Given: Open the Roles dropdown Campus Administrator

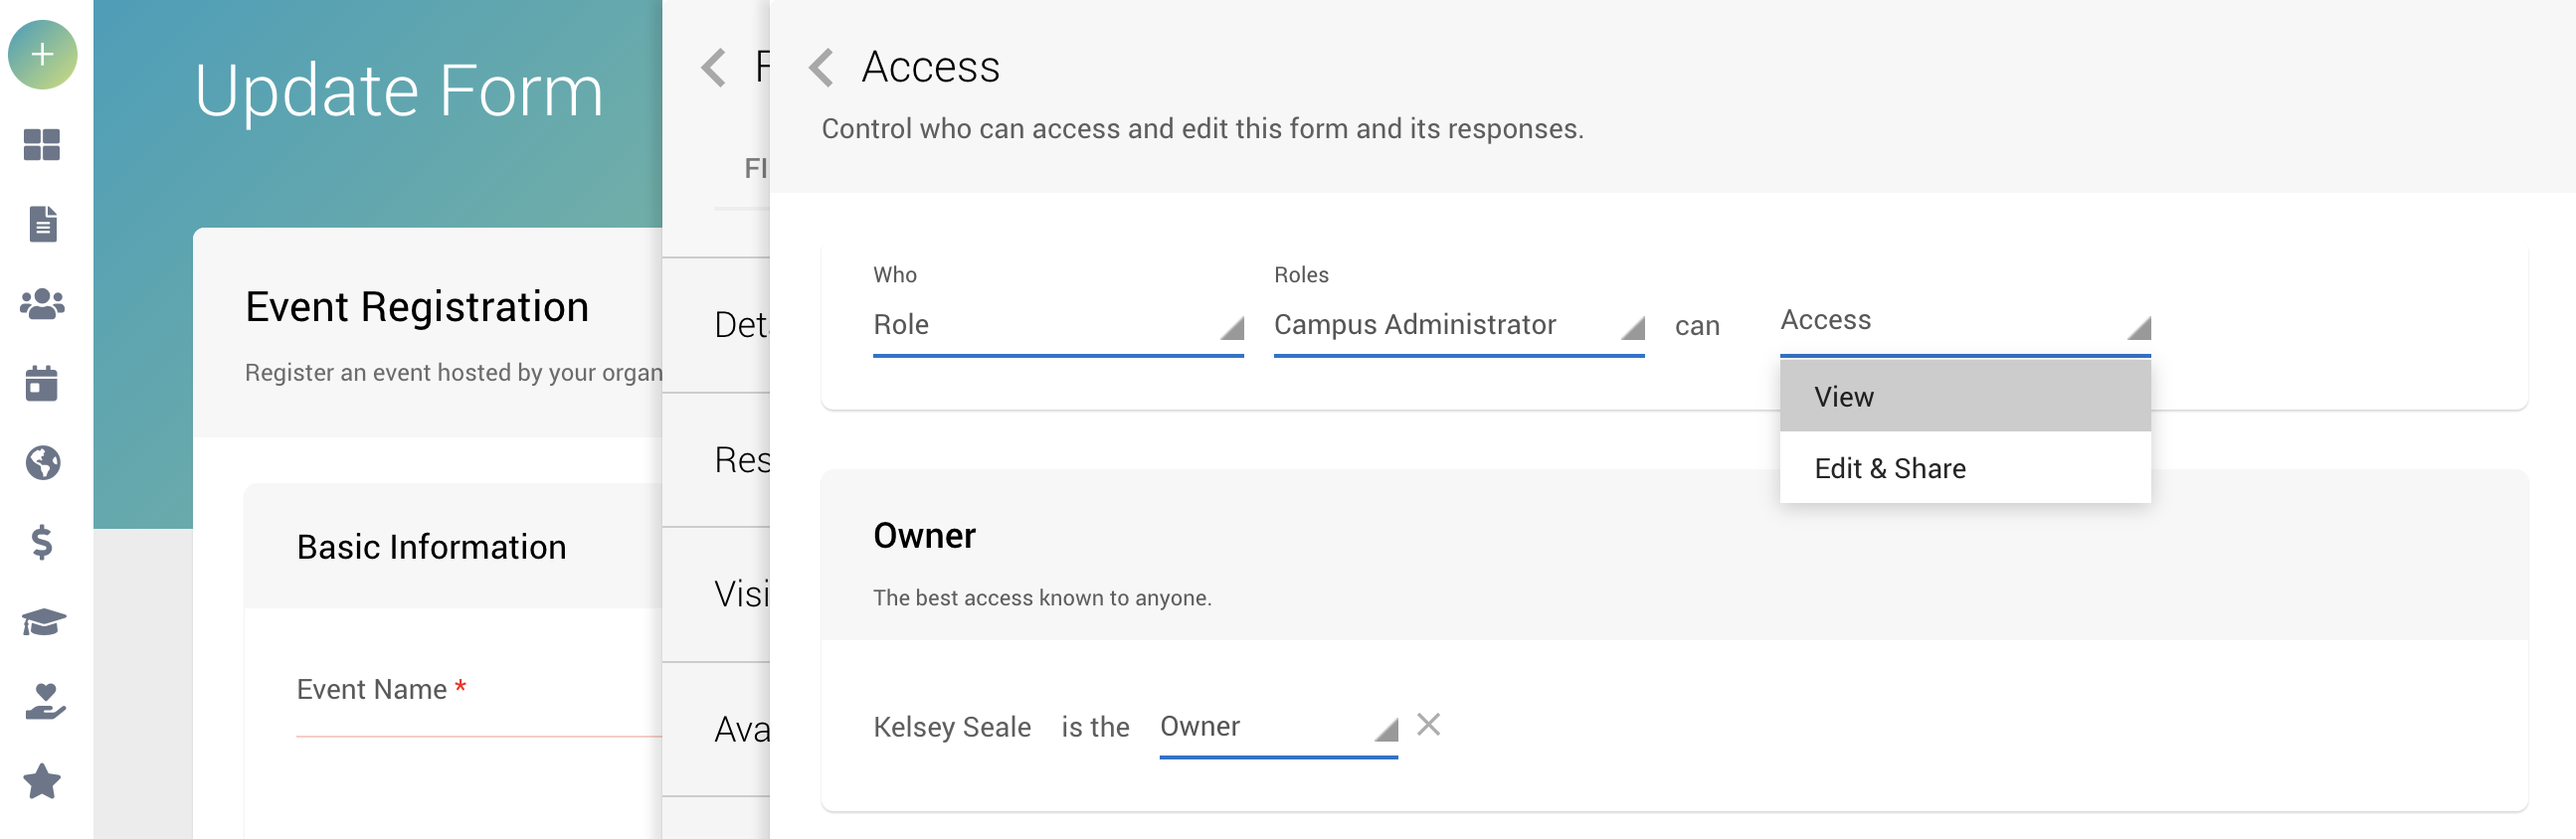Looking at the screenshot, I should point(1458,326).
